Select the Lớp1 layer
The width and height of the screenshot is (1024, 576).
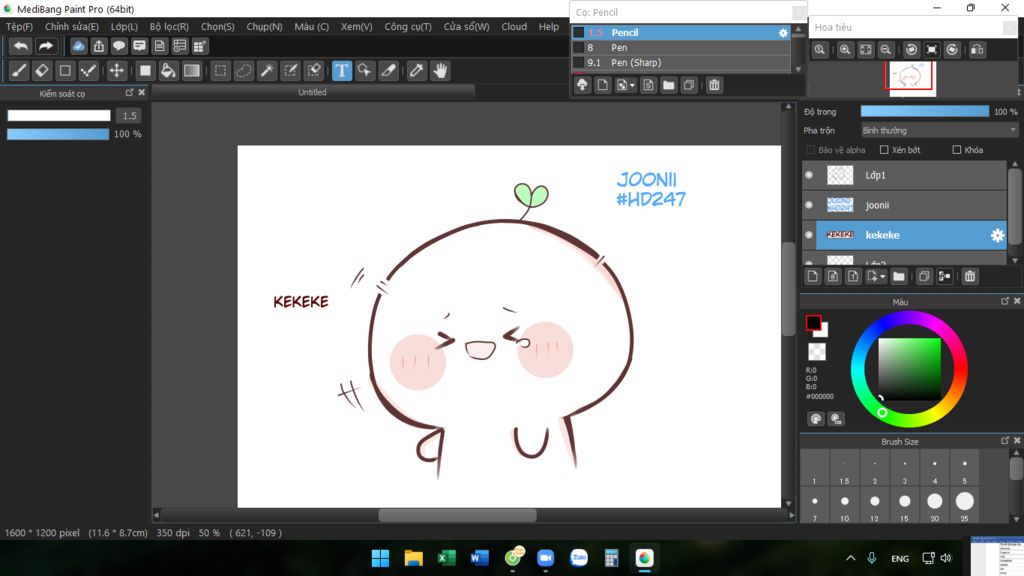point(911,175)
